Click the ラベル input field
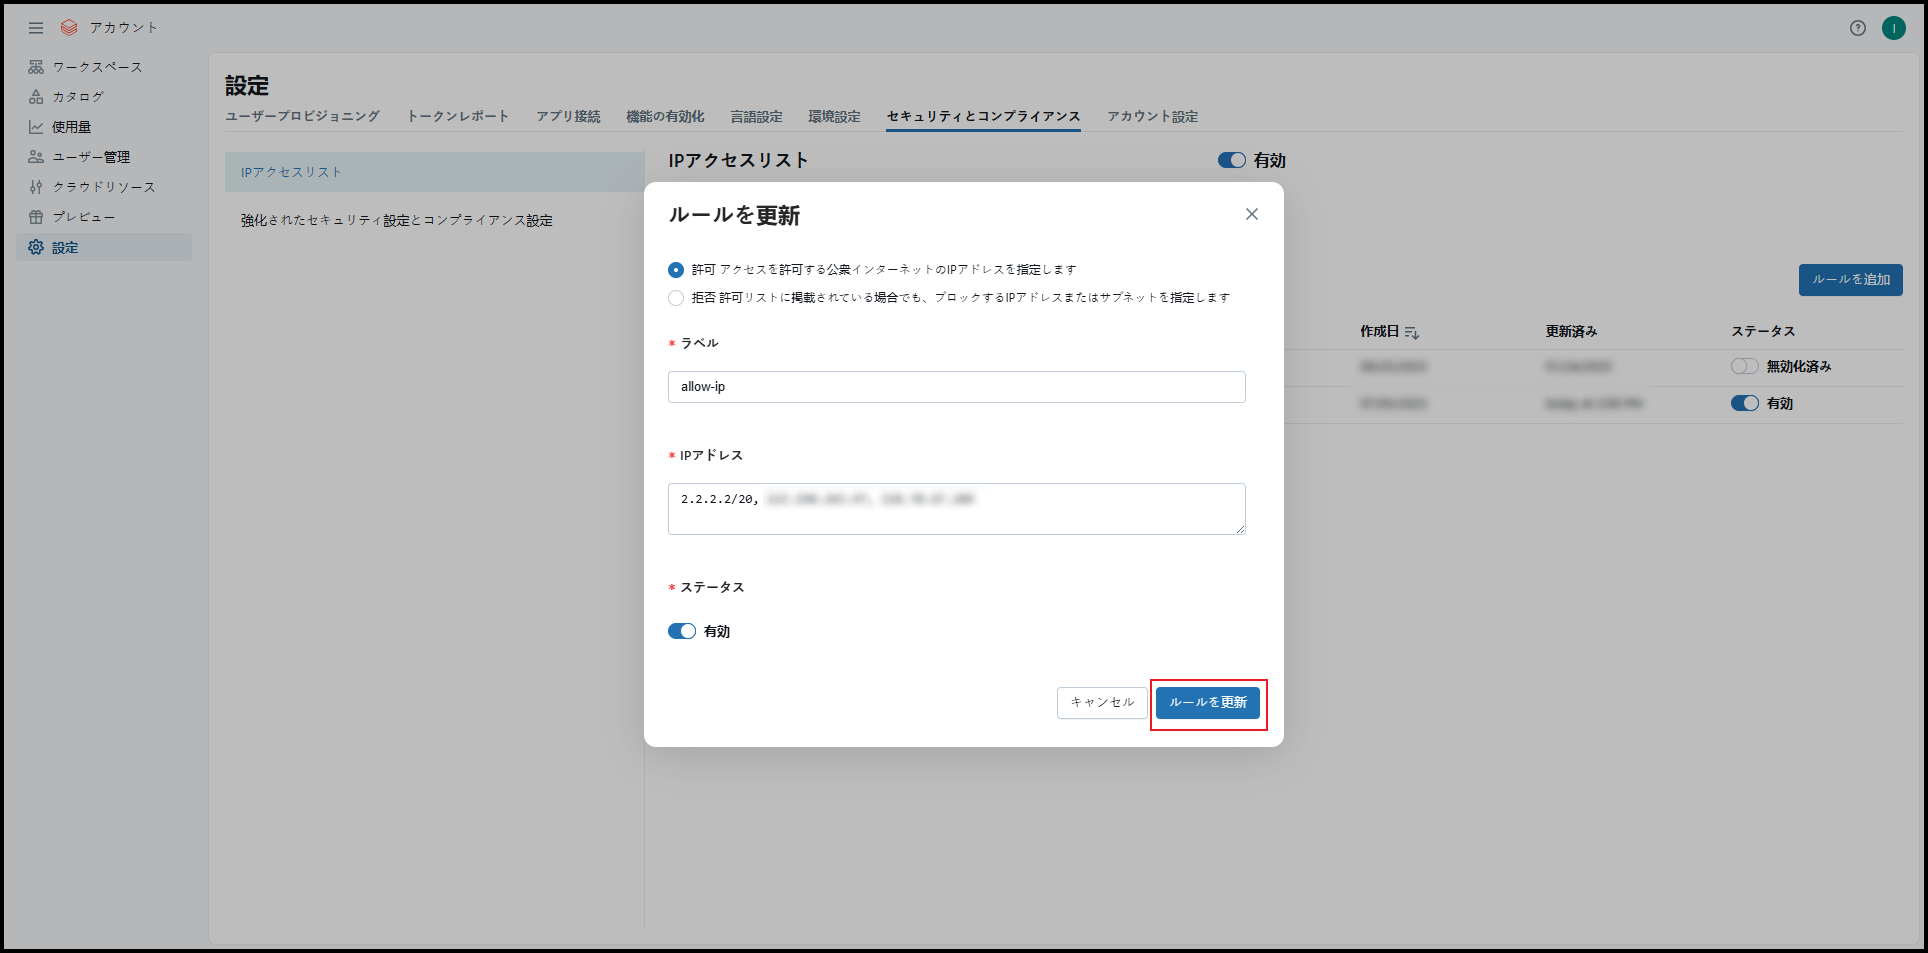The width and height of the screenshot is (1928, 953). [956, 387]
